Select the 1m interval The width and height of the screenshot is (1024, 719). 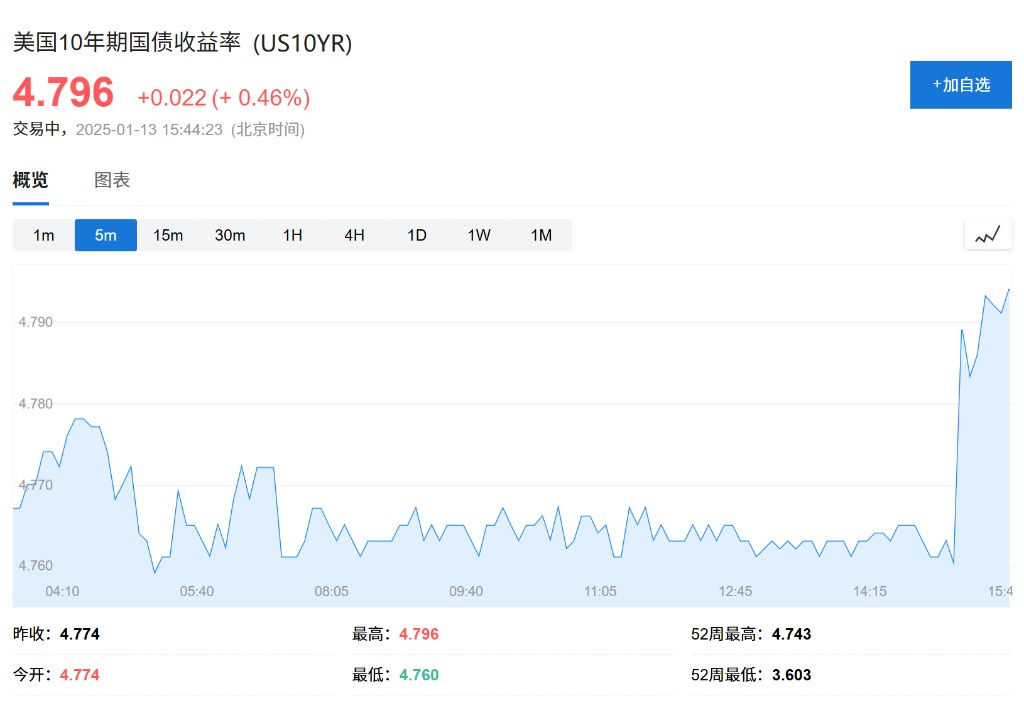tap(44, 235)
